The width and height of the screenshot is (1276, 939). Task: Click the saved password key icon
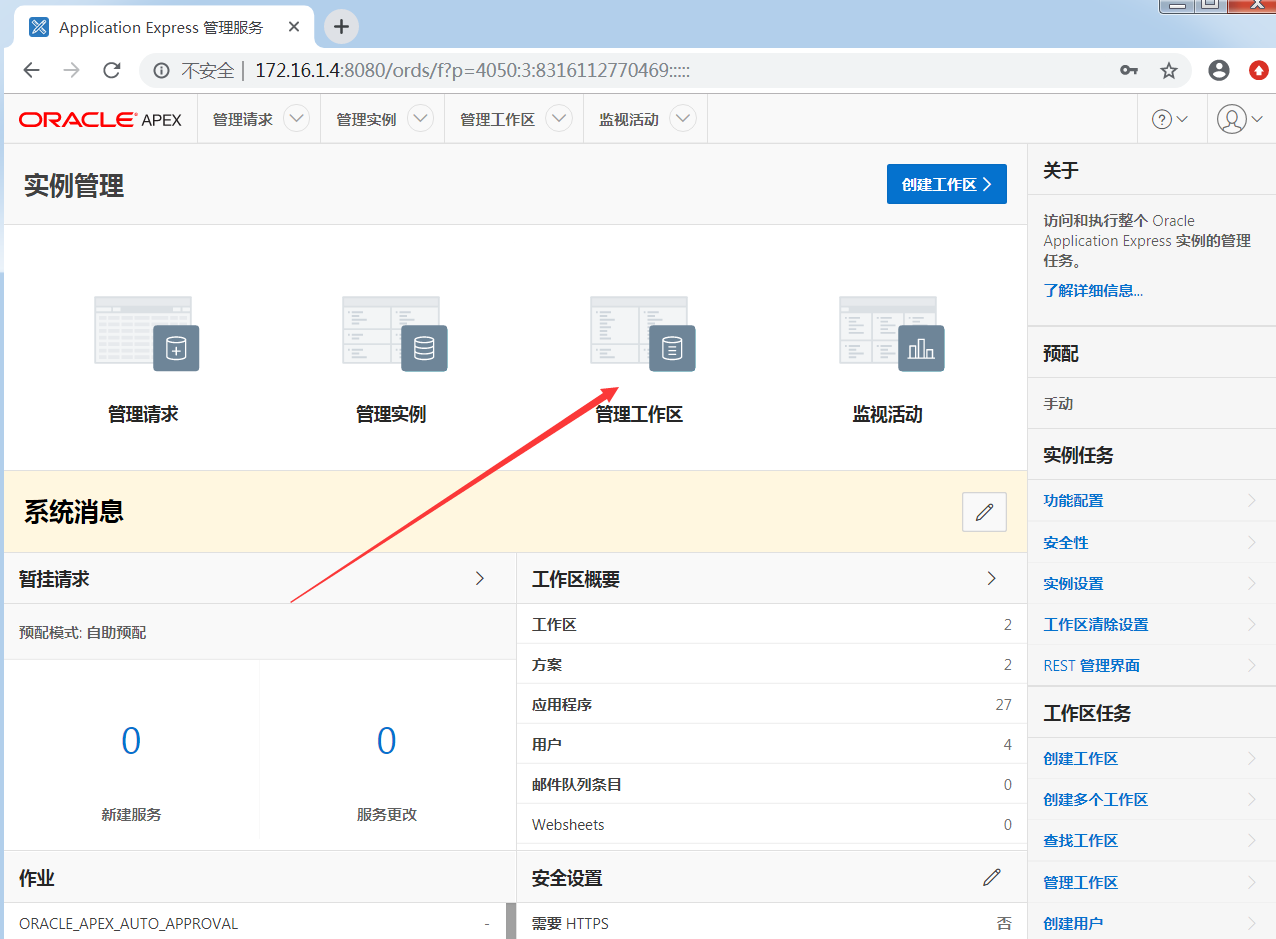(x=1129, y=71)
